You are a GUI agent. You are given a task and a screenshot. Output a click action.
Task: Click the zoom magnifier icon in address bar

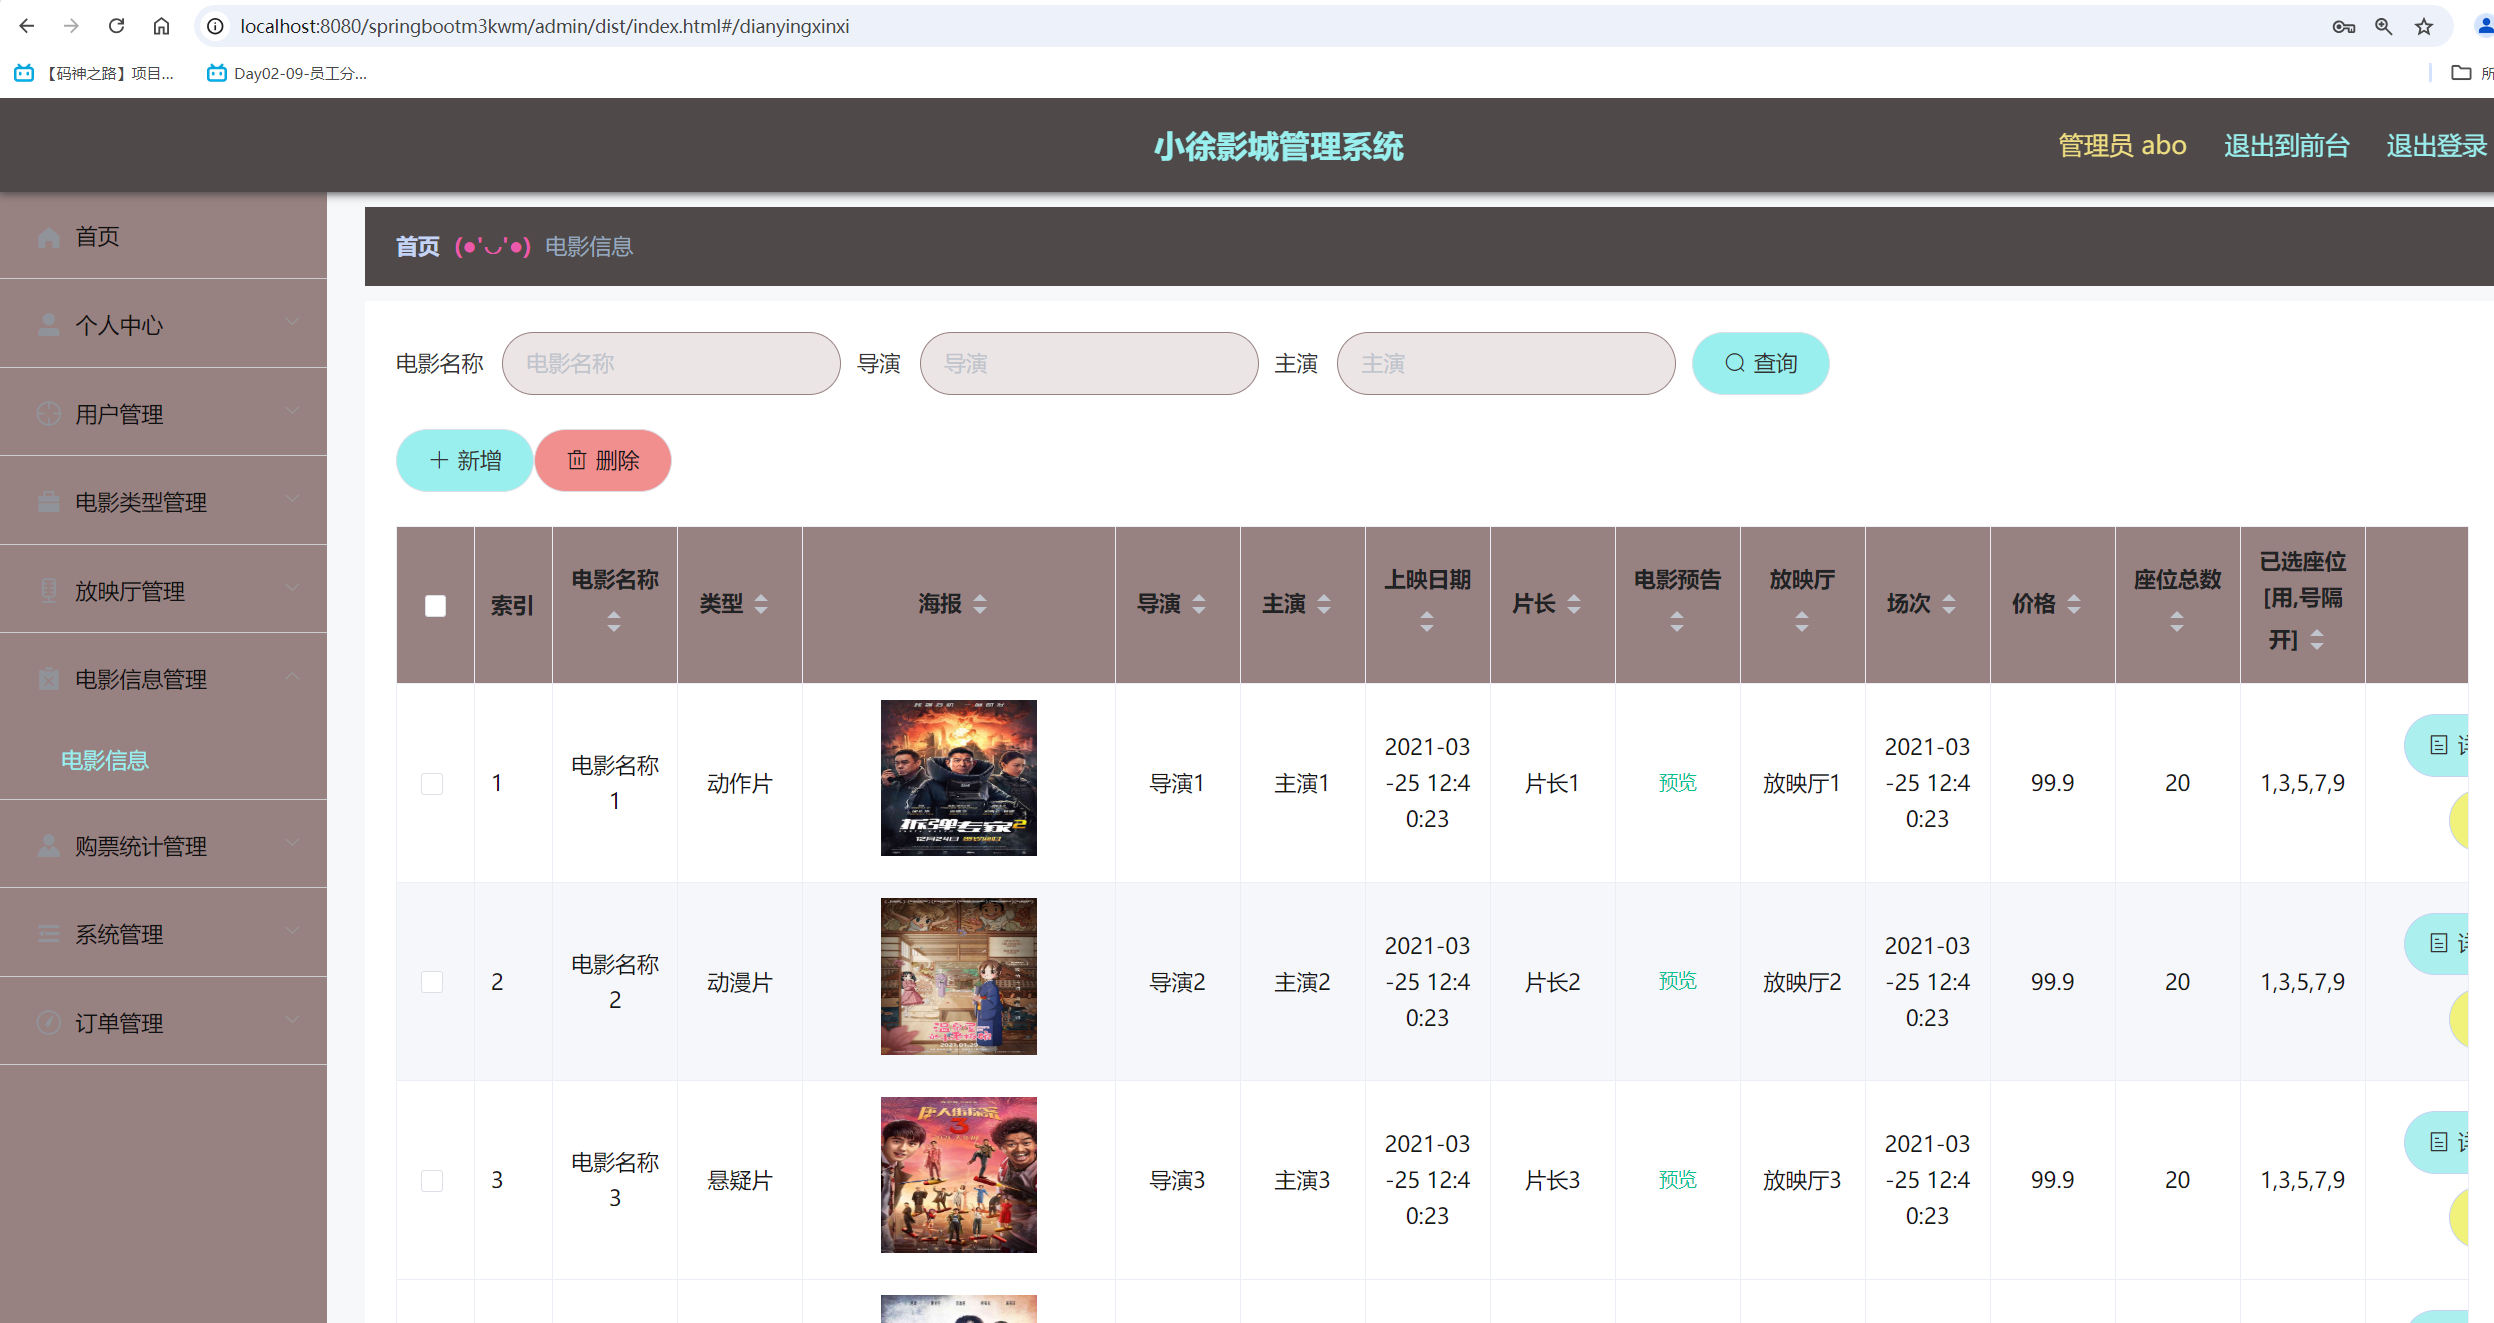pyautogui.click(x=2383, y=27)
